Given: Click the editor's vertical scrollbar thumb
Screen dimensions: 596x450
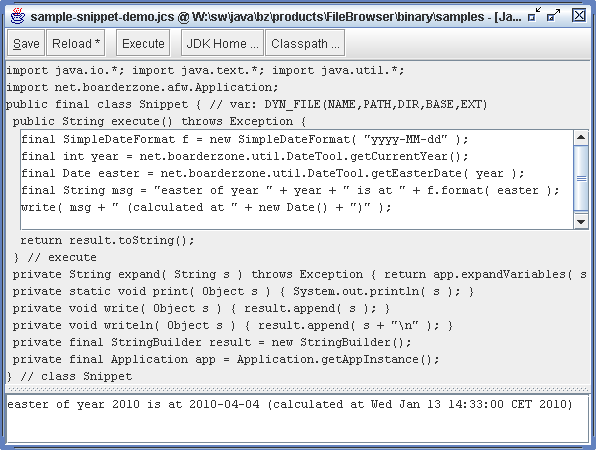Looking at the screenshot, I should [x=581, y=178].
